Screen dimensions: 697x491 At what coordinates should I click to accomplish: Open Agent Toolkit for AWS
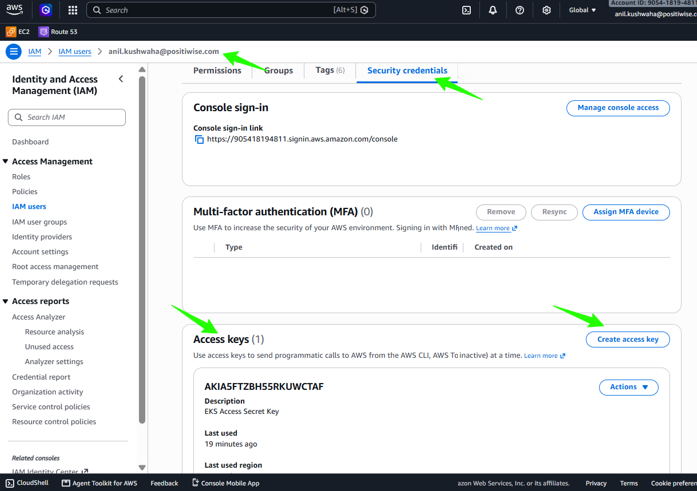pos(99,483)
